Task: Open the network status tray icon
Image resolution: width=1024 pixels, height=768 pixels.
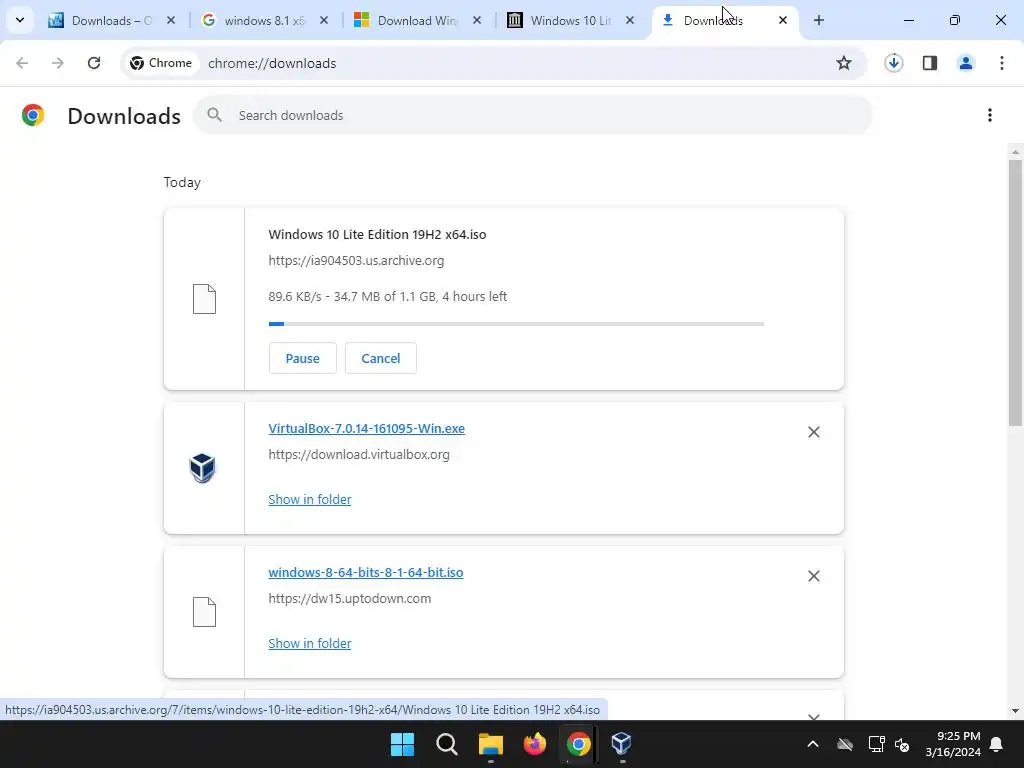Action: coord(876,744)
